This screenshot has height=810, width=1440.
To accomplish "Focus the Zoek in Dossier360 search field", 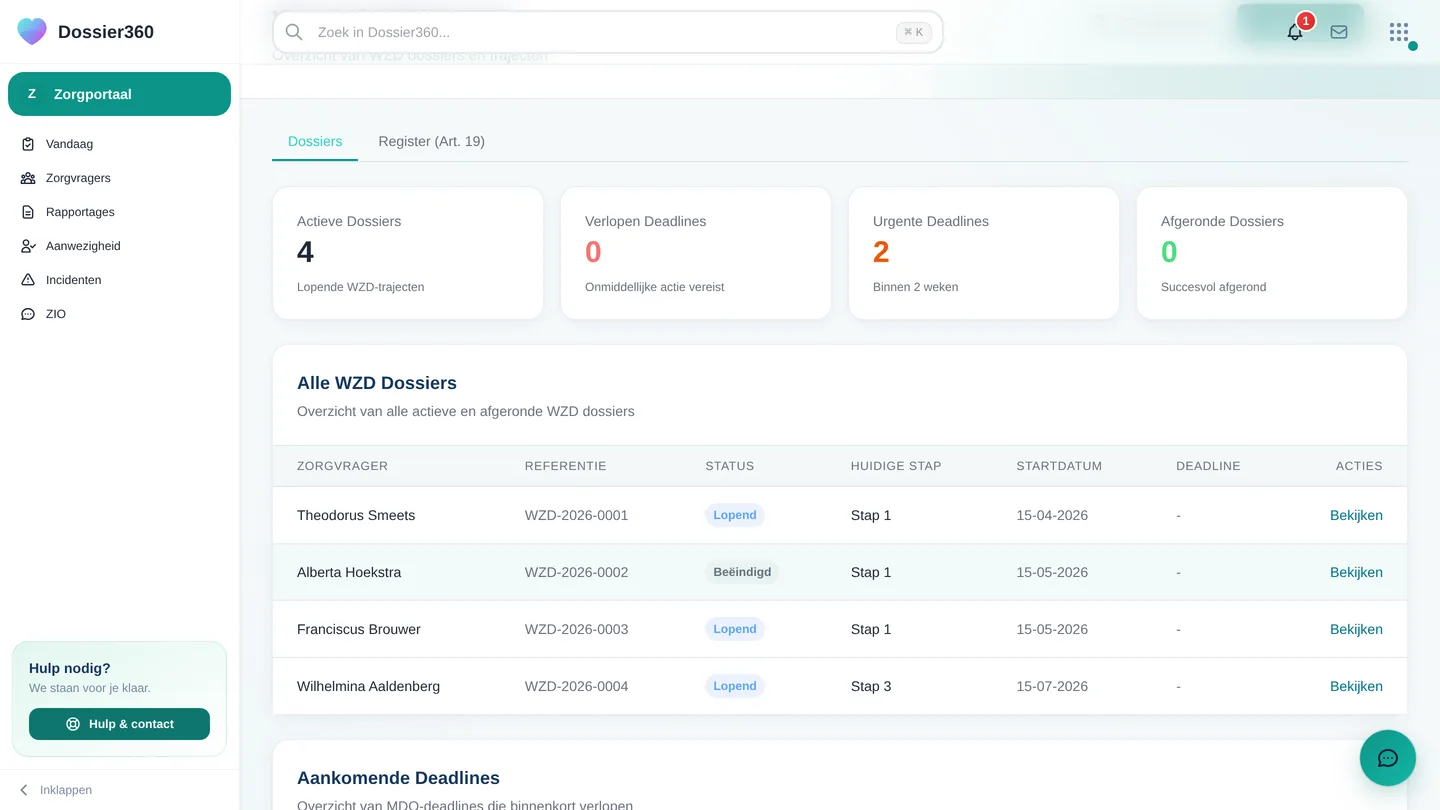I will pos(607,32).
